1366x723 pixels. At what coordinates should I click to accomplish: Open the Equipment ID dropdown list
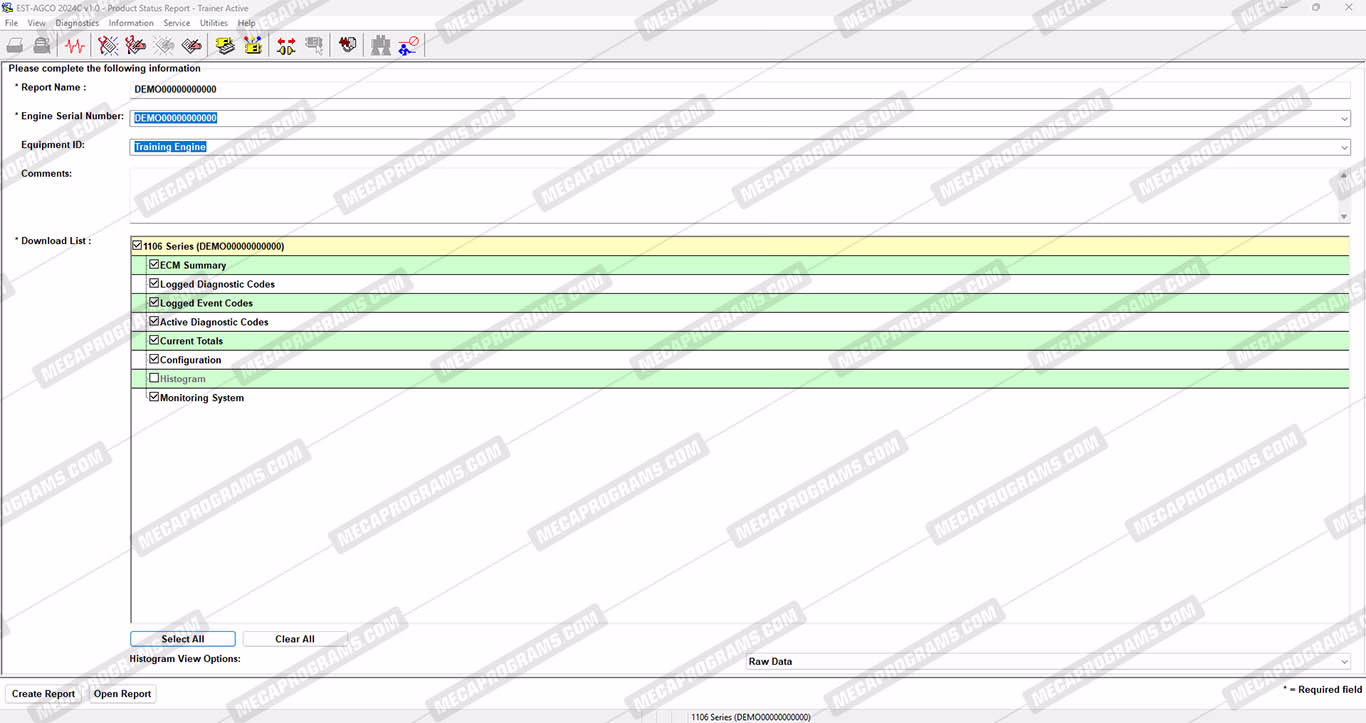click(x=1344, y=147)
